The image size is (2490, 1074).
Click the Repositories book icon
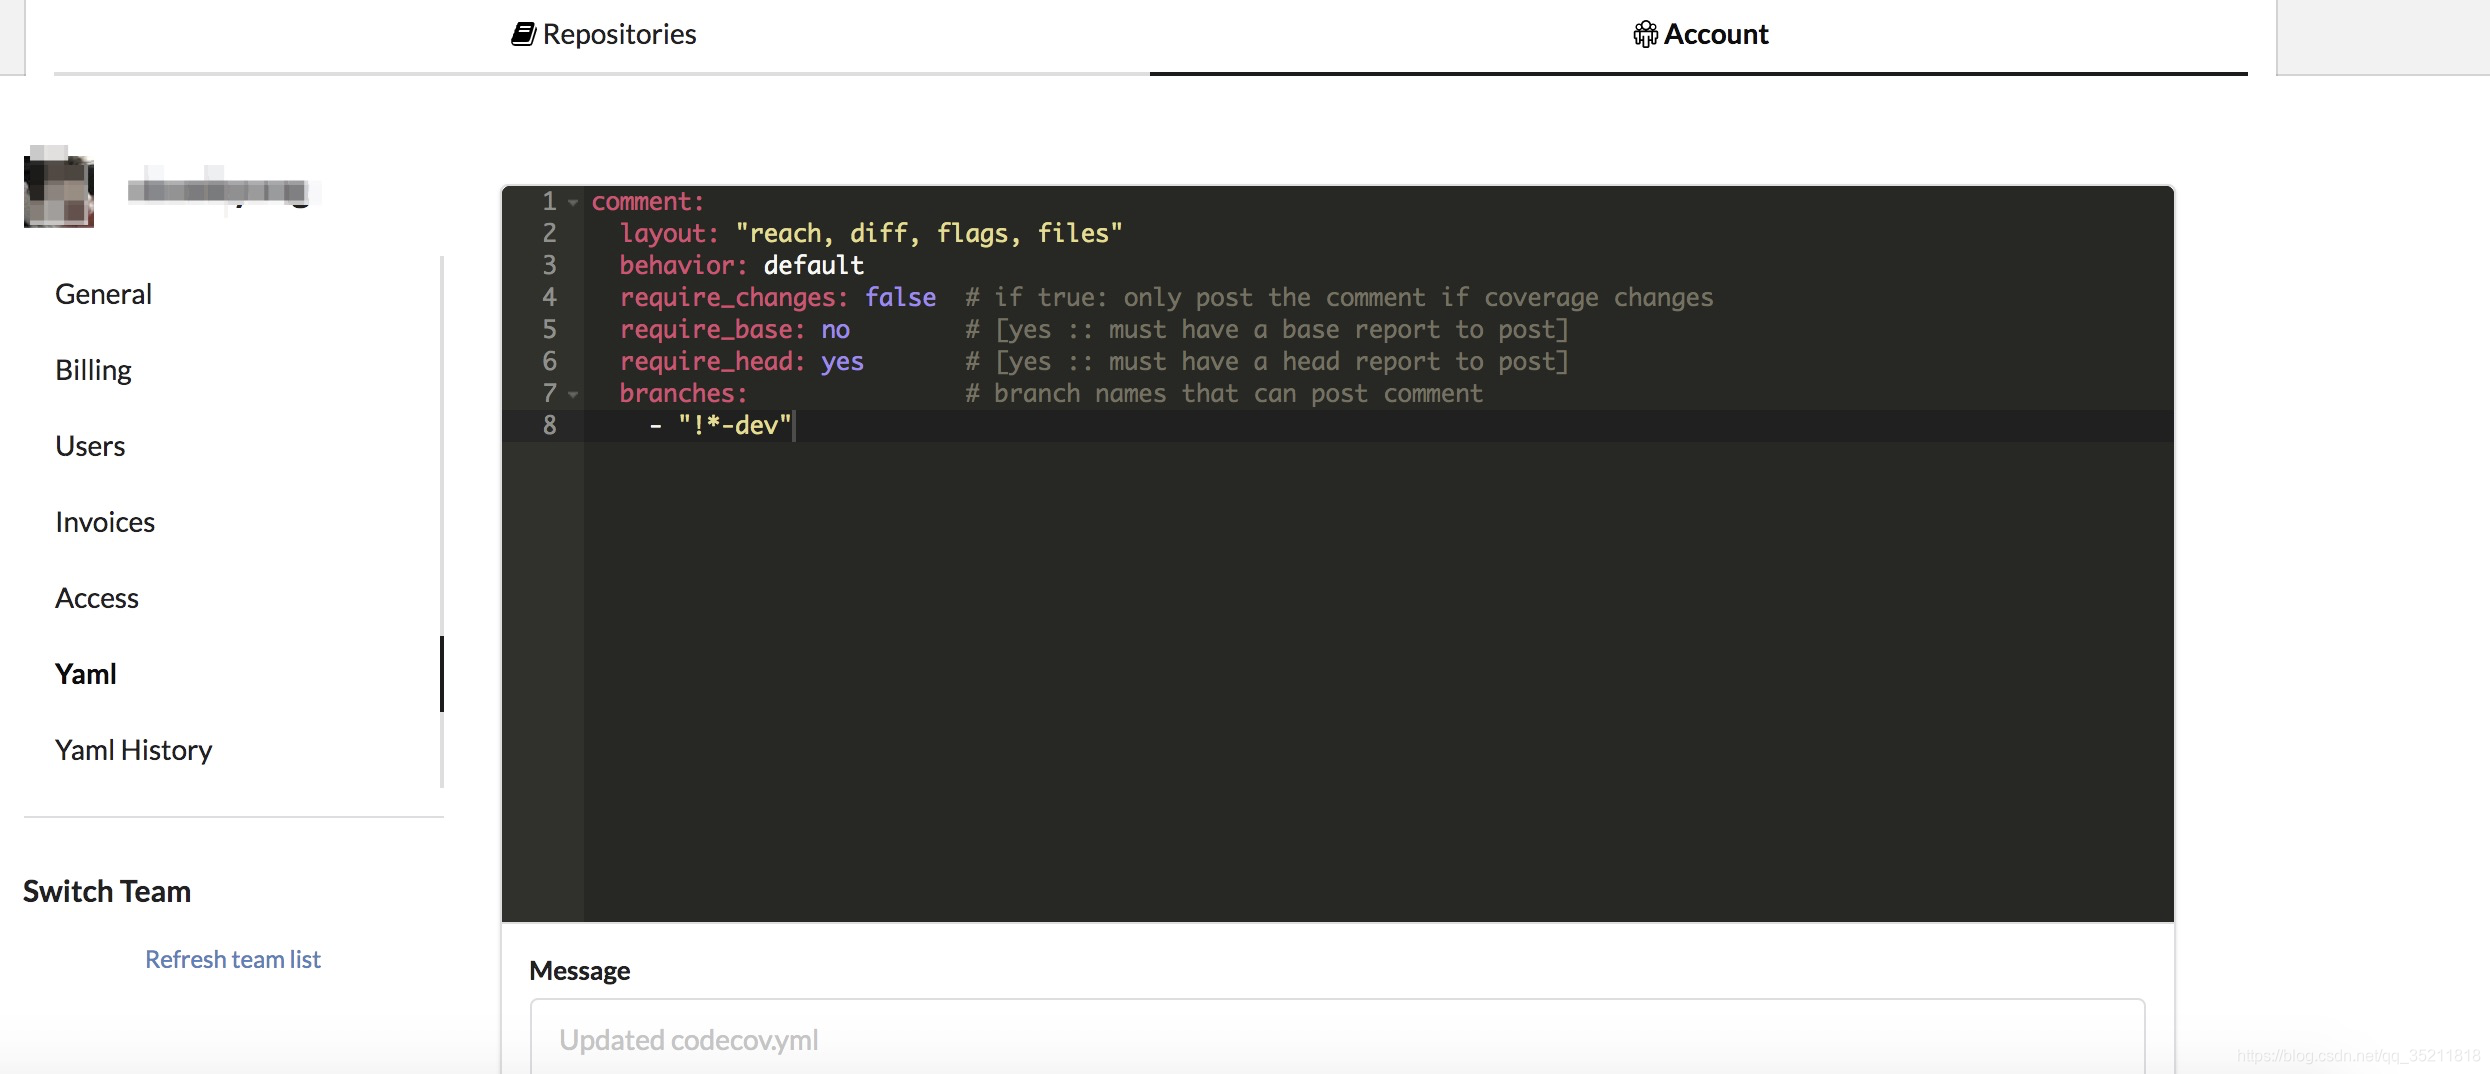point(523,34)
